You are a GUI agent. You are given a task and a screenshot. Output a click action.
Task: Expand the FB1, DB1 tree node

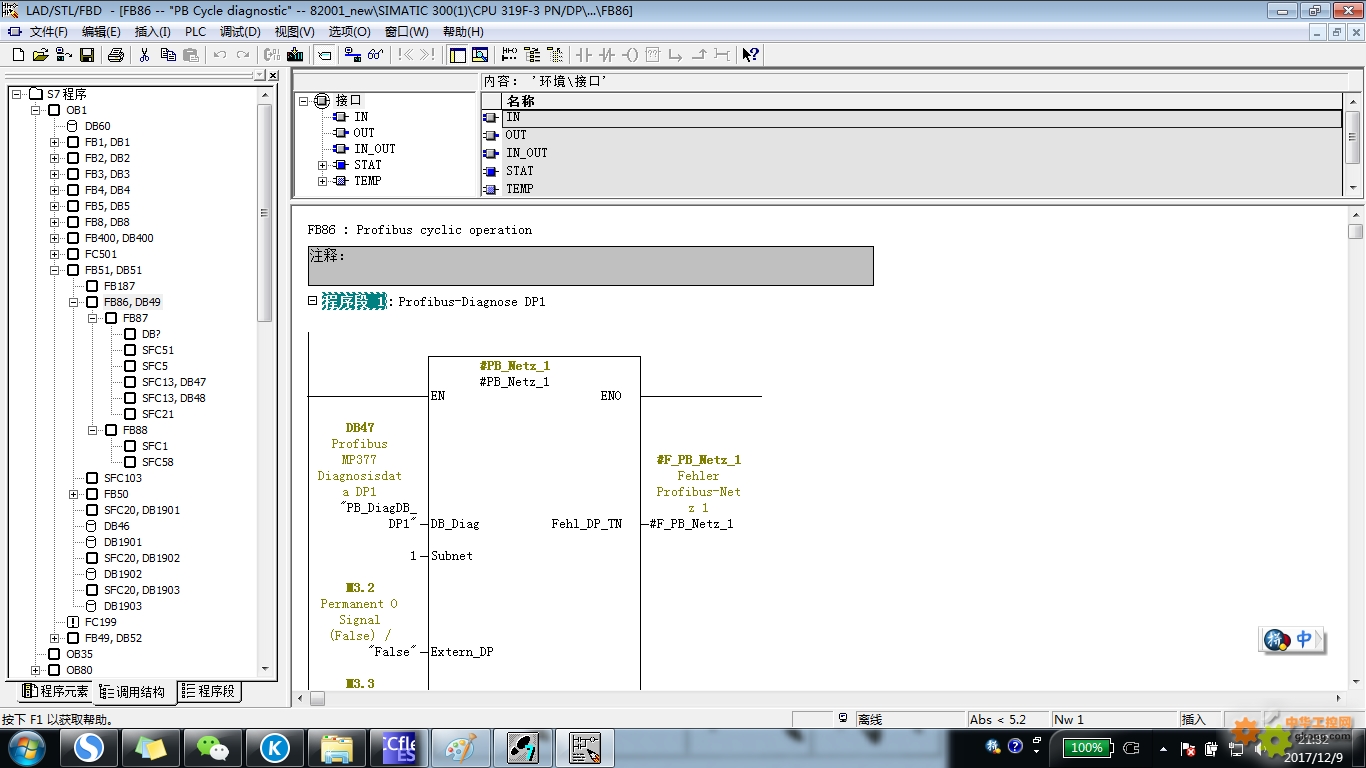click(54, 142)
